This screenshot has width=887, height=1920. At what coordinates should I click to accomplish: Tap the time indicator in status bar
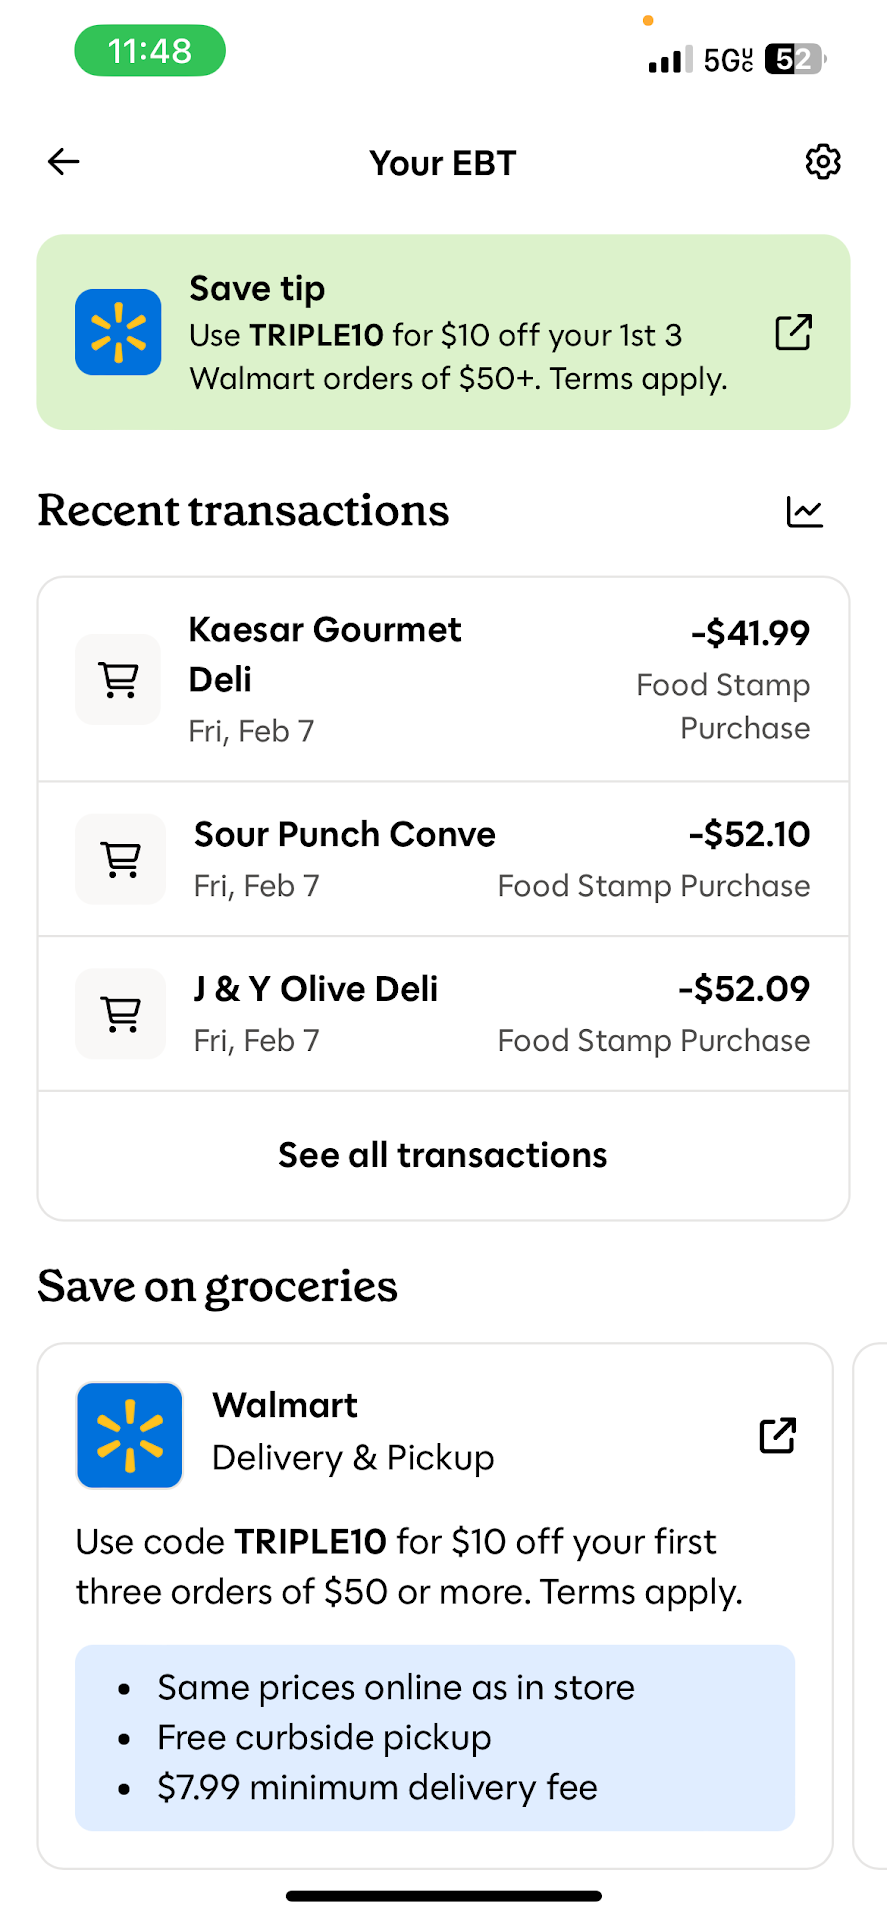(x=150, y=51)
